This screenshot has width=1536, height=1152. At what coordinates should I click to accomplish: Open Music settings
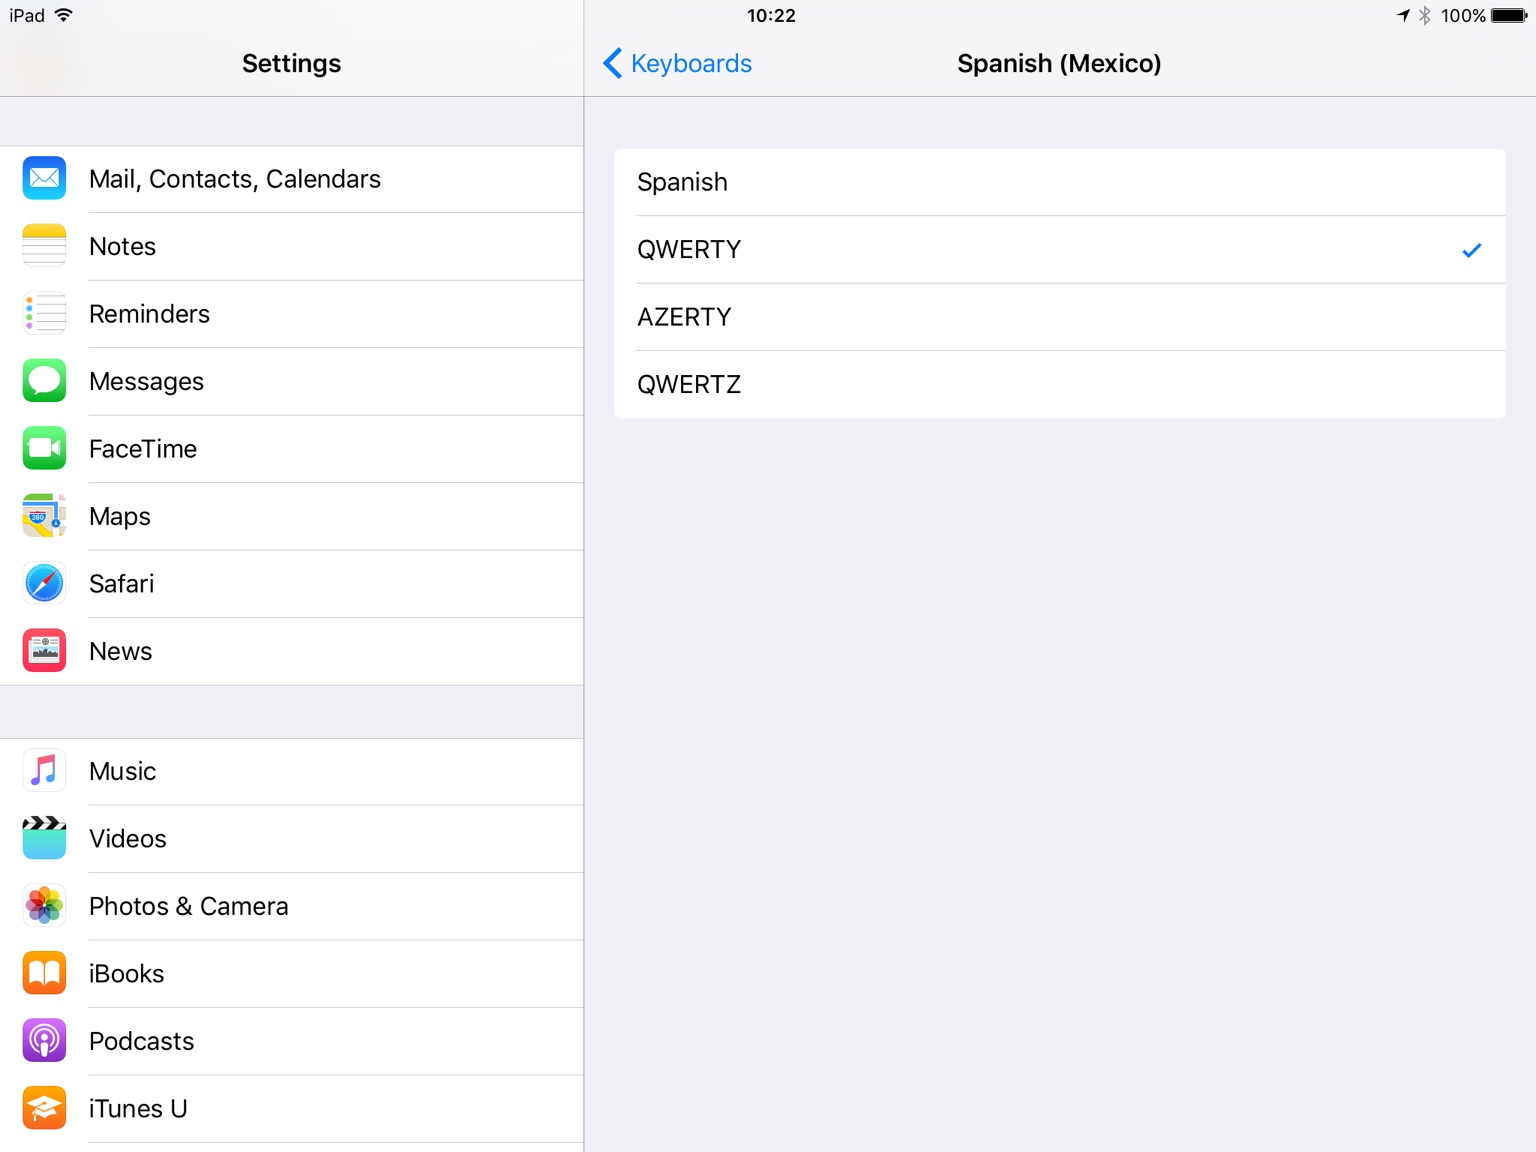292,771
